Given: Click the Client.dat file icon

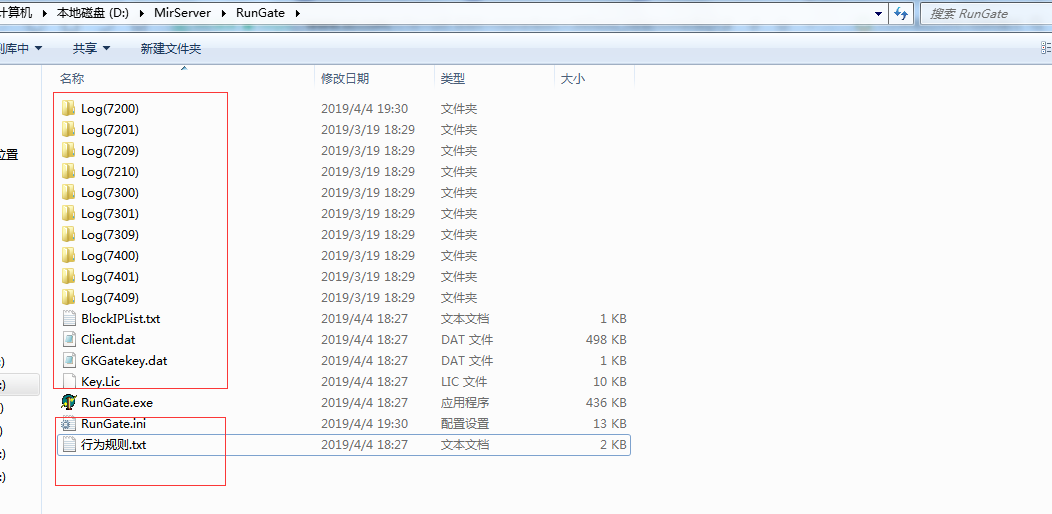Looking at the screenshot, I should 68,339.
